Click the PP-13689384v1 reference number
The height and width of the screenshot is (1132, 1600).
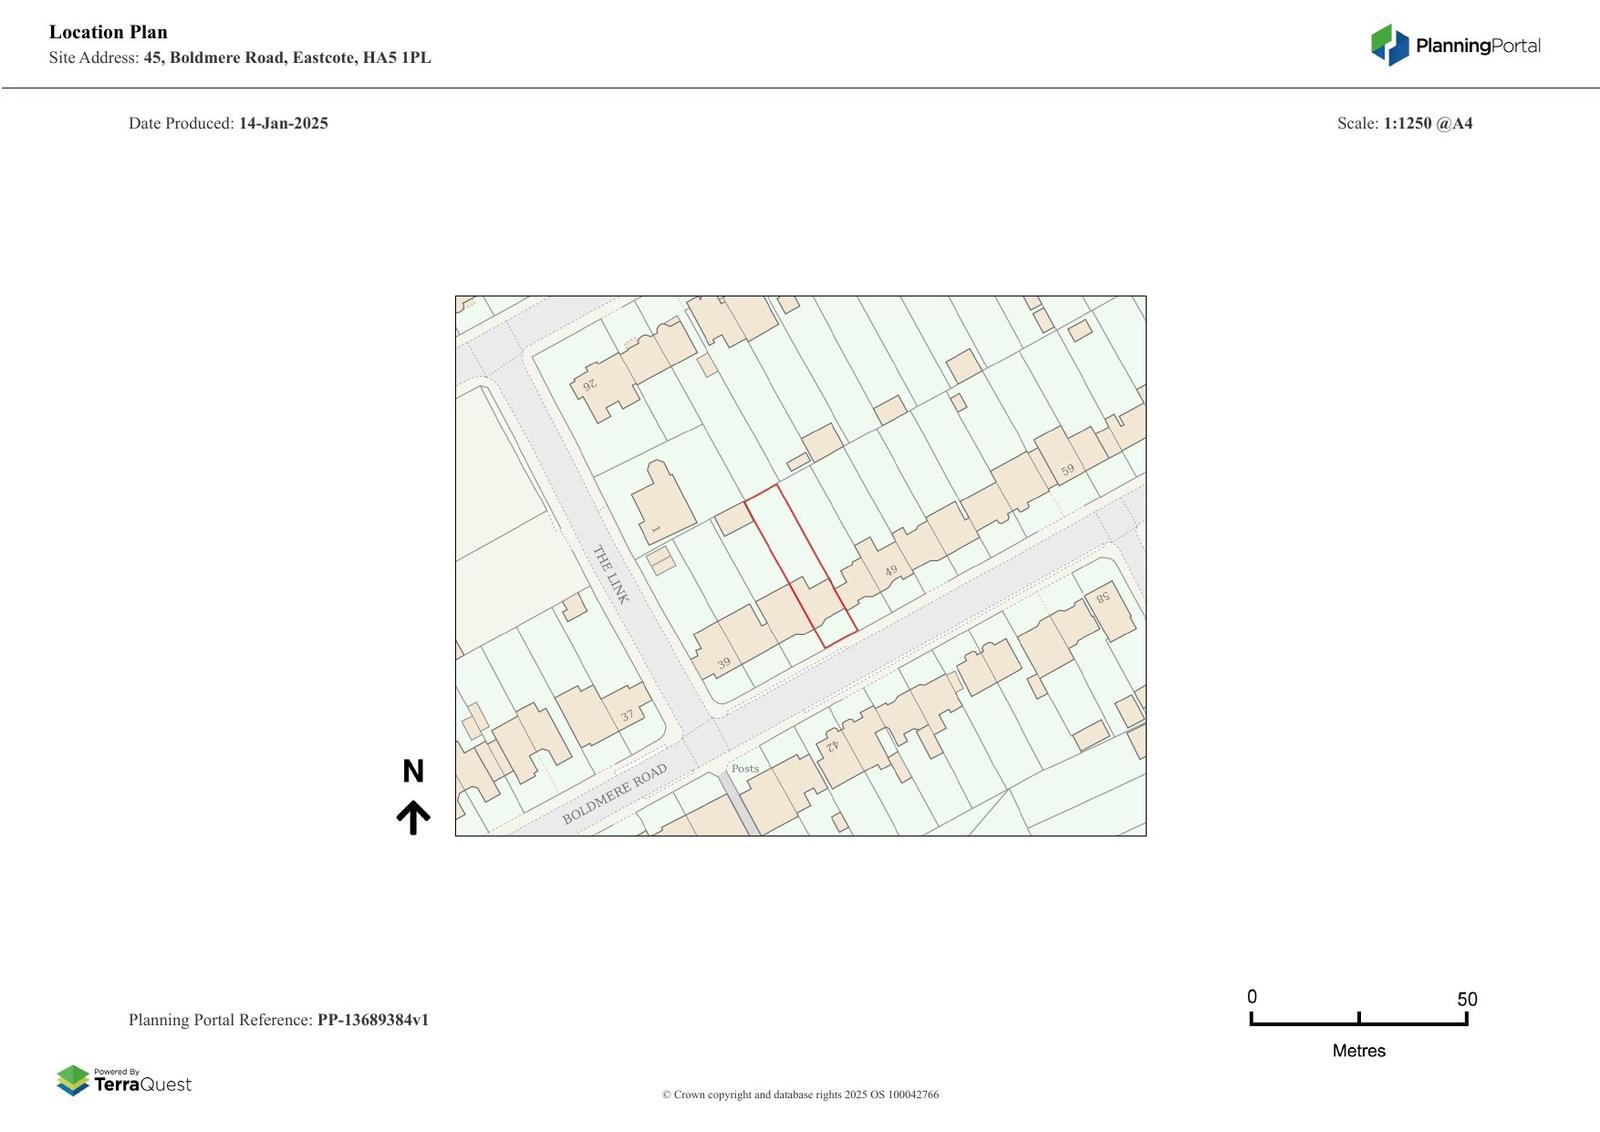(373, 1020)
